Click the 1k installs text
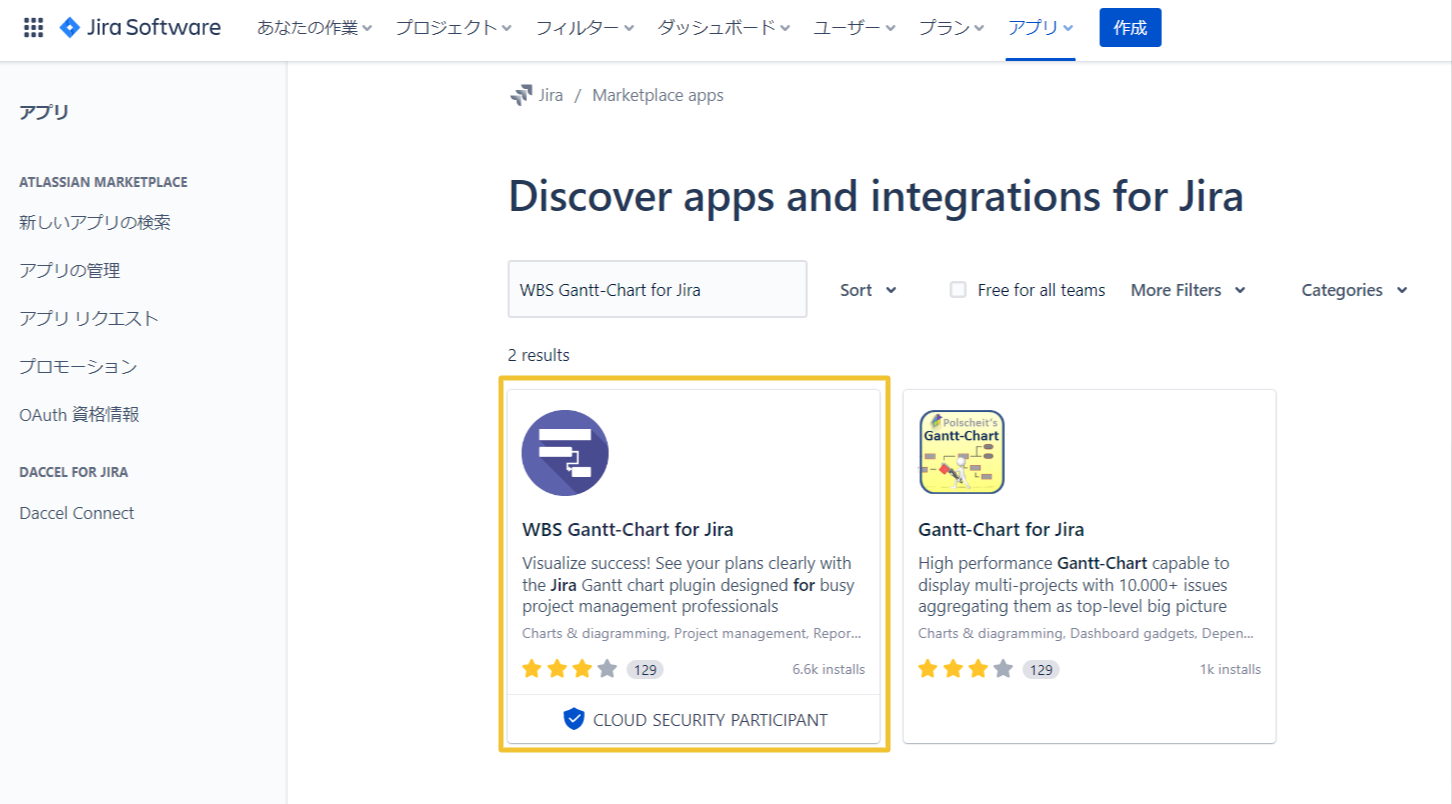Viewport: 1452px width, 804px height. (1230, 670)
